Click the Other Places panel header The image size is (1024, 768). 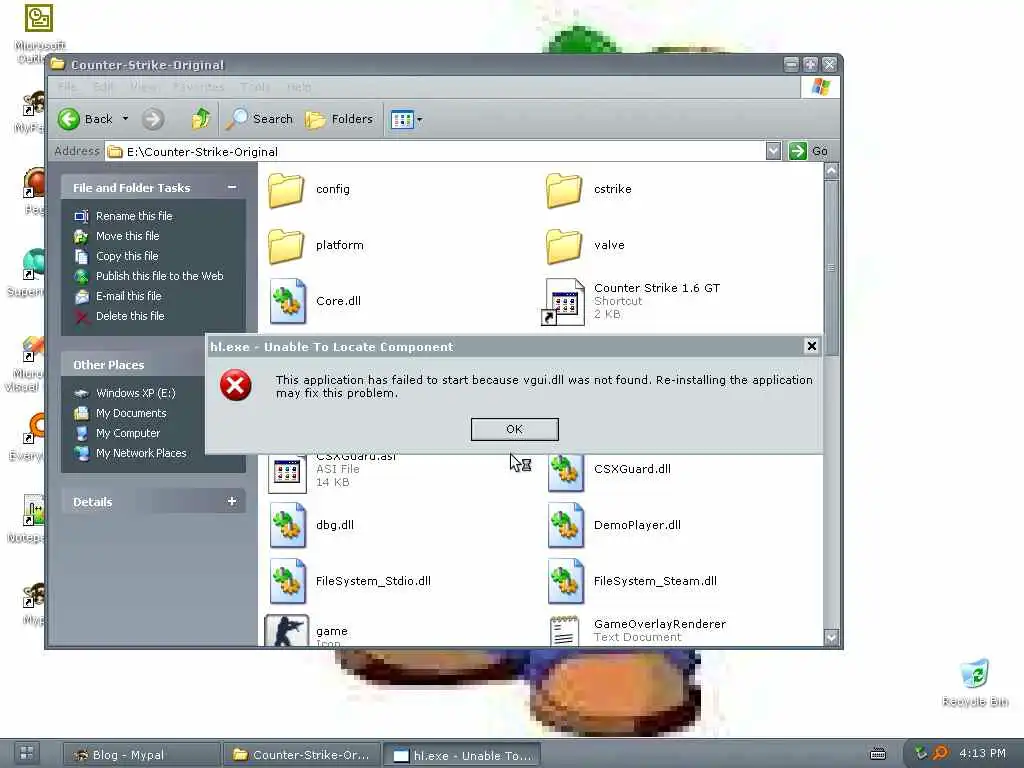tap(133, 365)
